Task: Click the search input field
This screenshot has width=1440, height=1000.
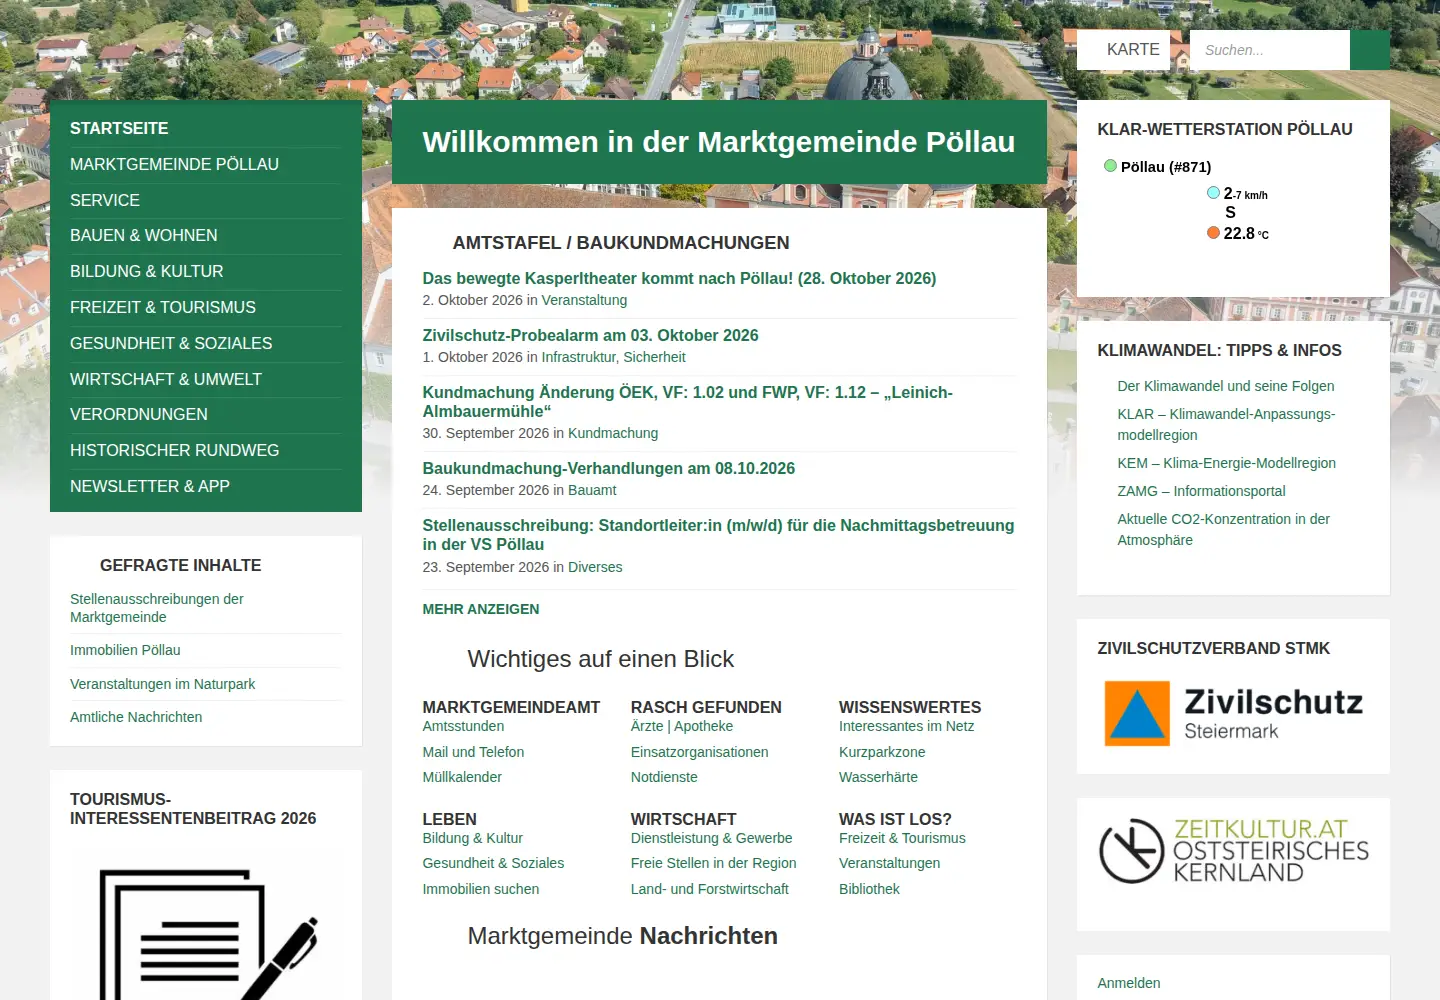Action: (1270, 50)
